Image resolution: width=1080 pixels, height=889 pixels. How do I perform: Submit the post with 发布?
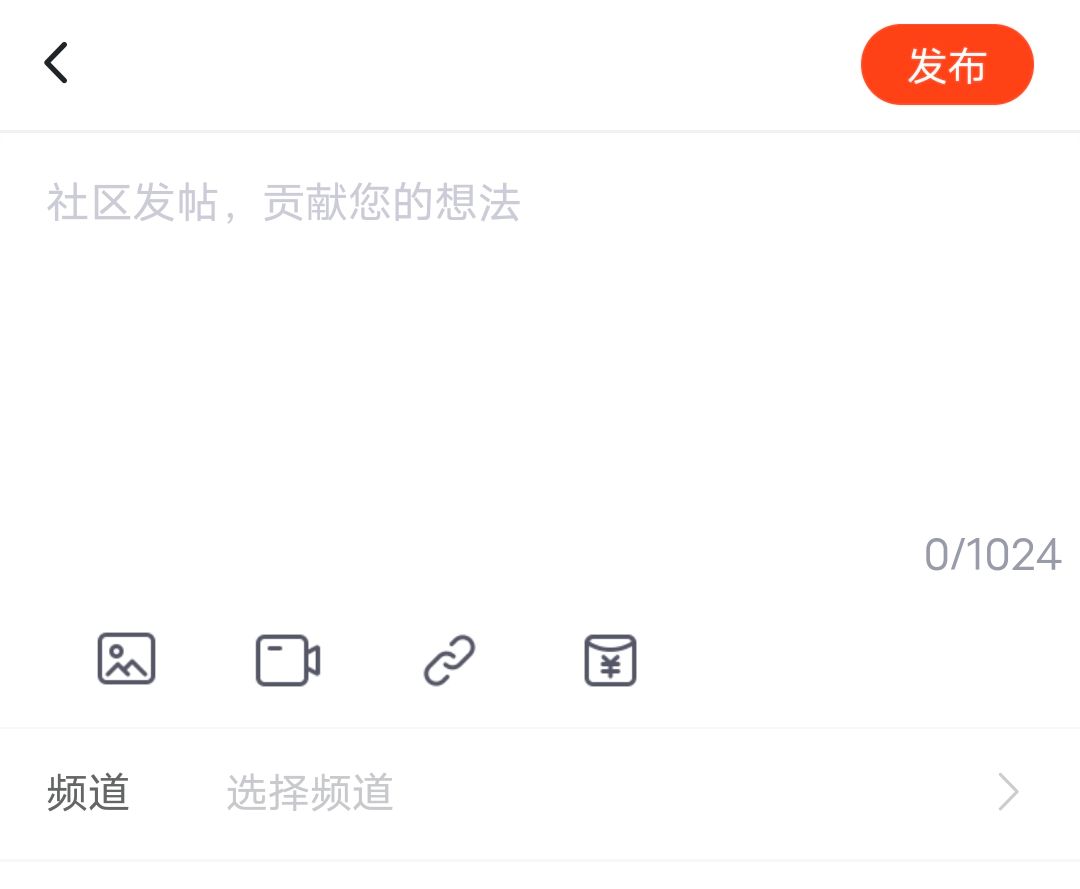coord(947,65)
